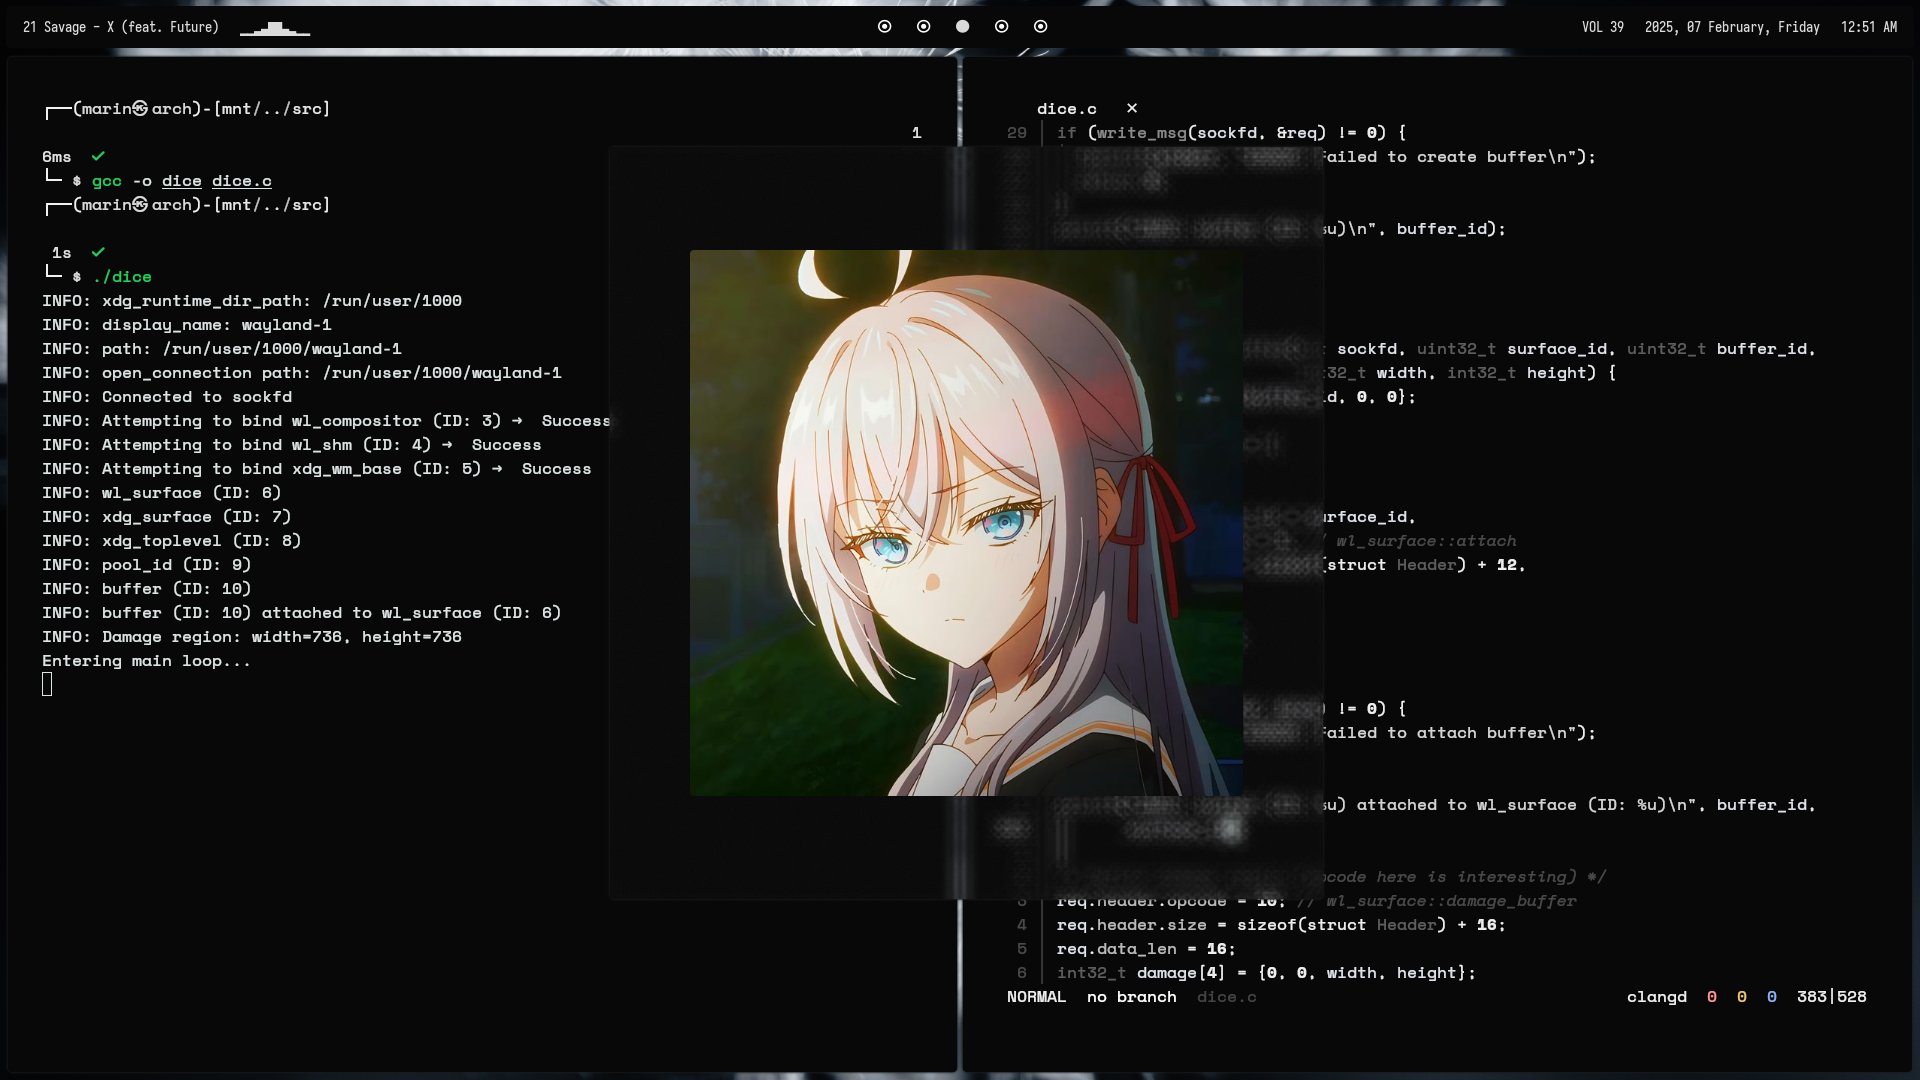
Task: Click 'INFO: xdg_toplevel (ID: 8)' line
Action: 171,541
